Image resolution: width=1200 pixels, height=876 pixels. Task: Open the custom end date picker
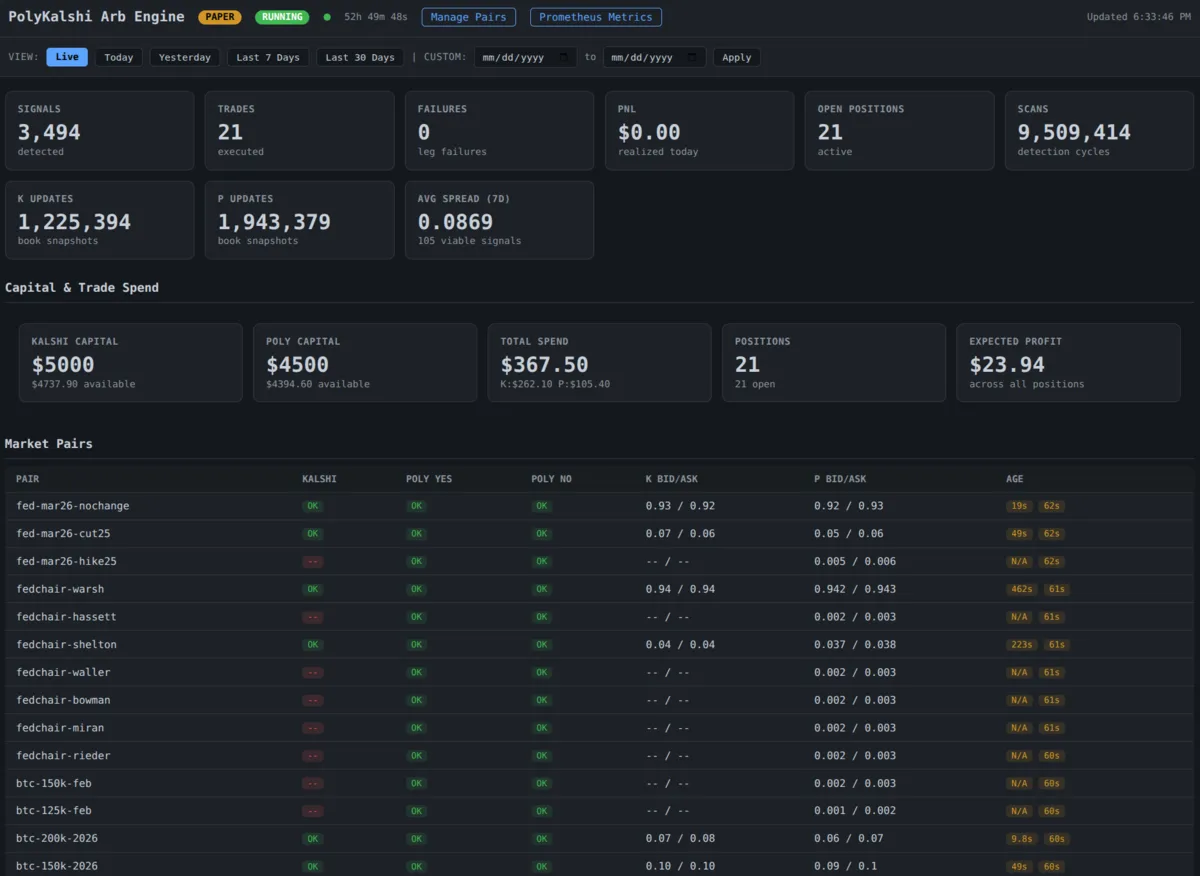654,57
